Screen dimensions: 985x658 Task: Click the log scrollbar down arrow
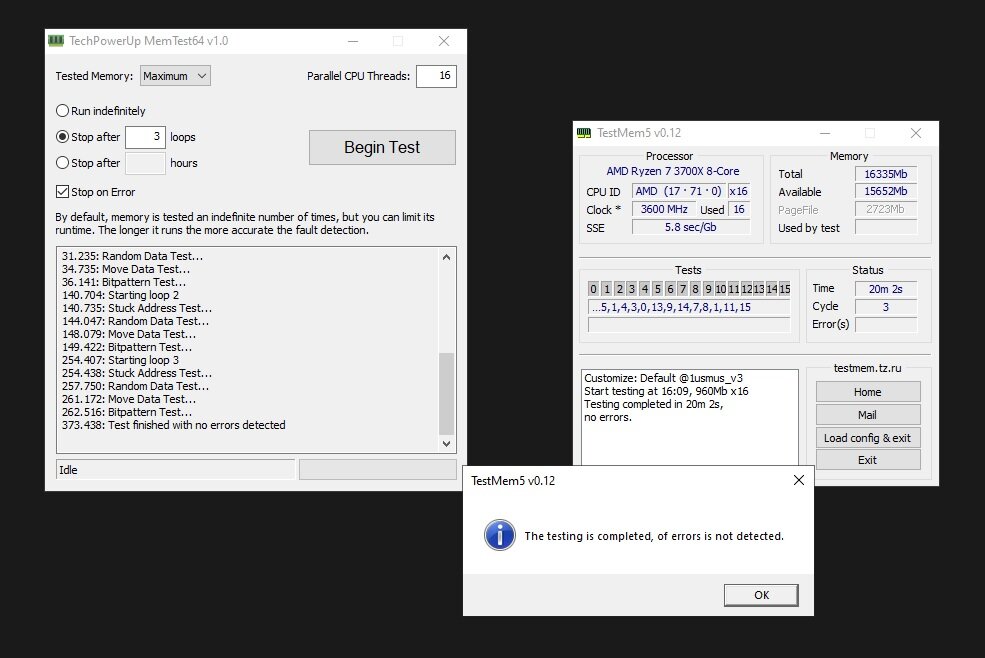(446, 444)
